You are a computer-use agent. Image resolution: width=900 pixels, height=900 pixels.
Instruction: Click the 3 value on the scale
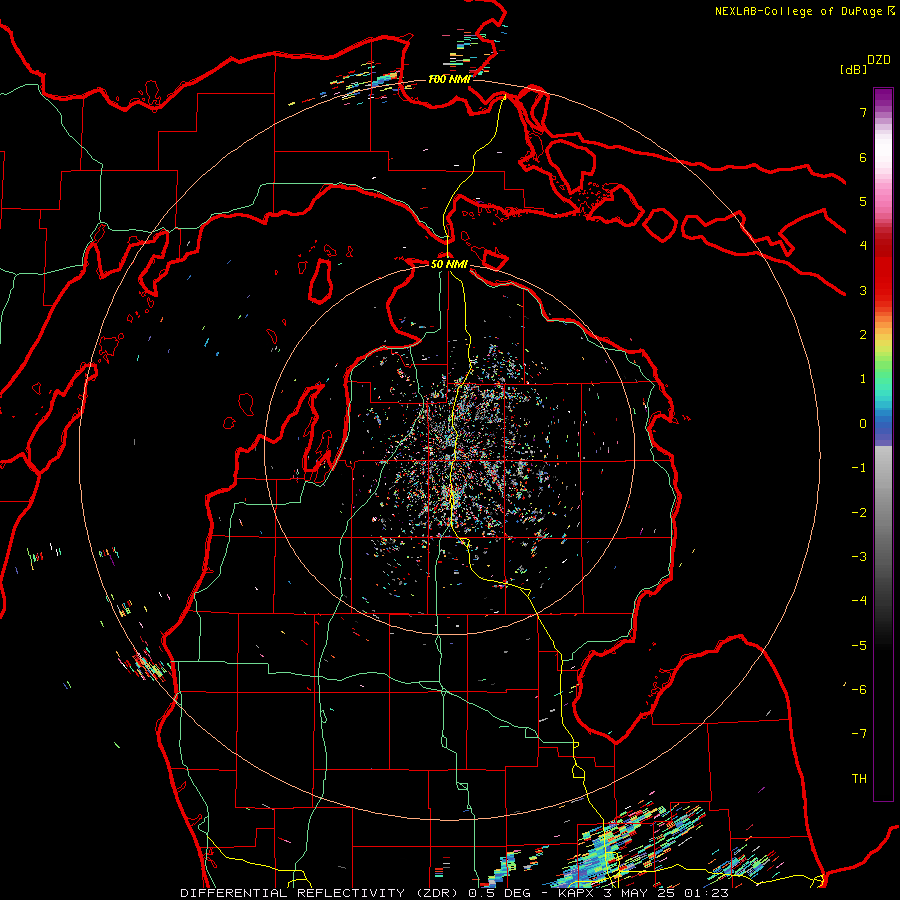[863, 290]
